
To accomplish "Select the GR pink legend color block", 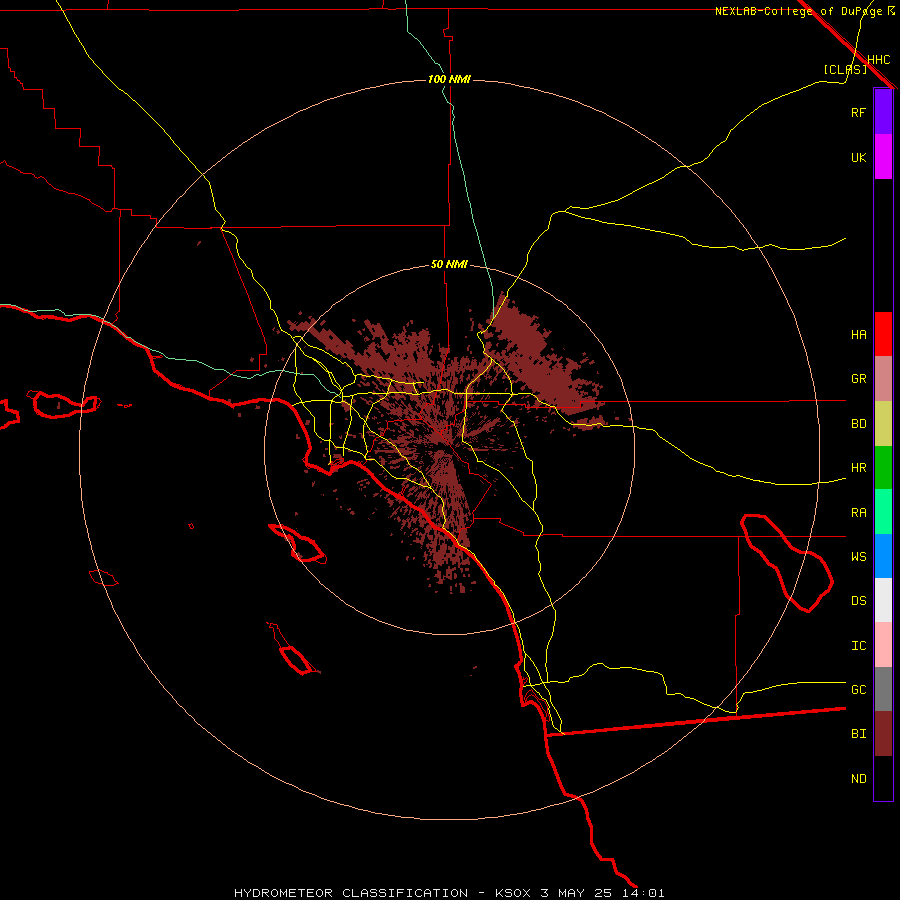I will (x=883, y=379).
